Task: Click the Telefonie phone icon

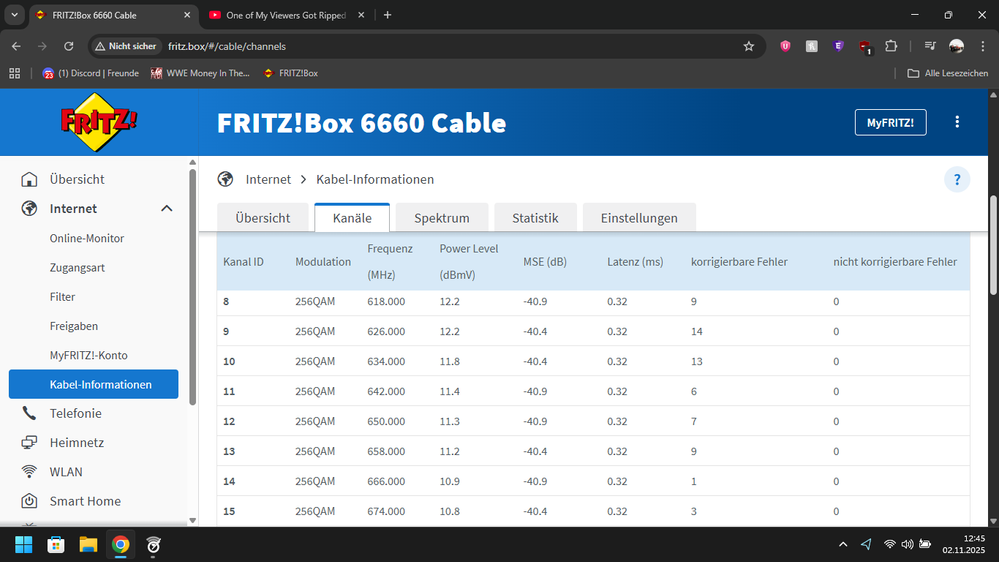Action: pos(29,413)
